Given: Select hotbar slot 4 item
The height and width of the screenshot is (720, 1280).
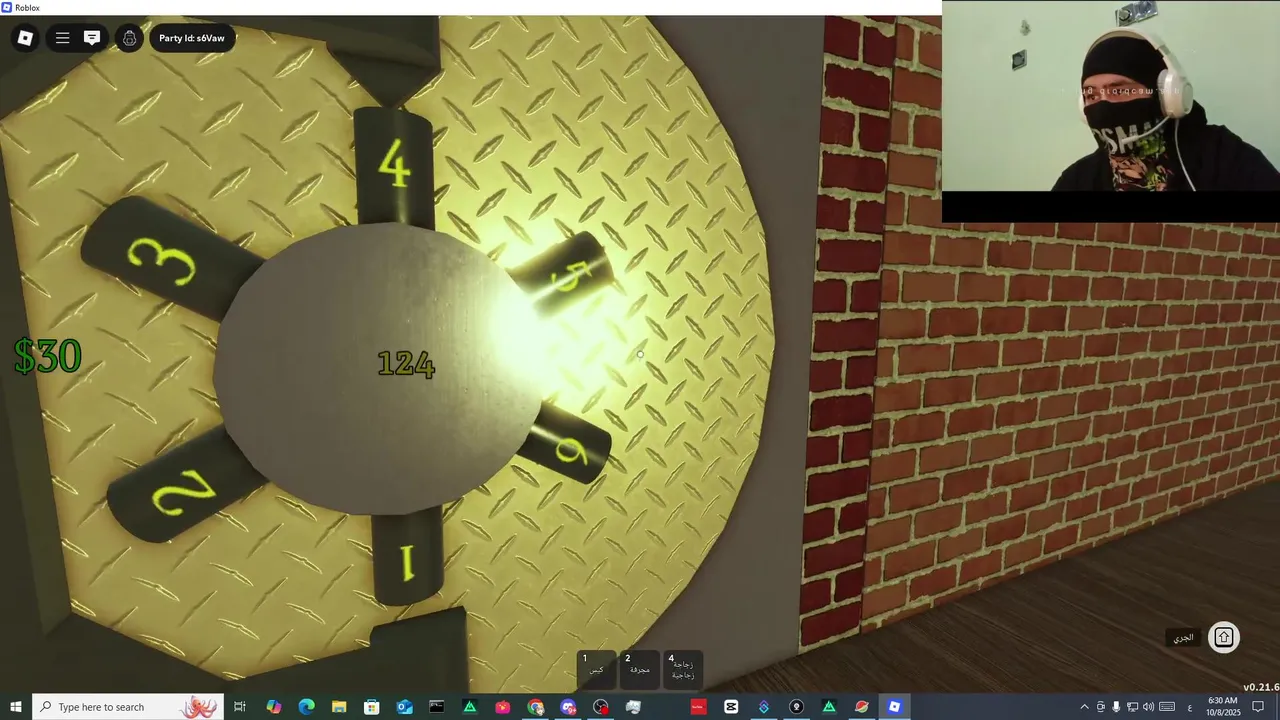Looking at the screenshot, I should point(682,668).
